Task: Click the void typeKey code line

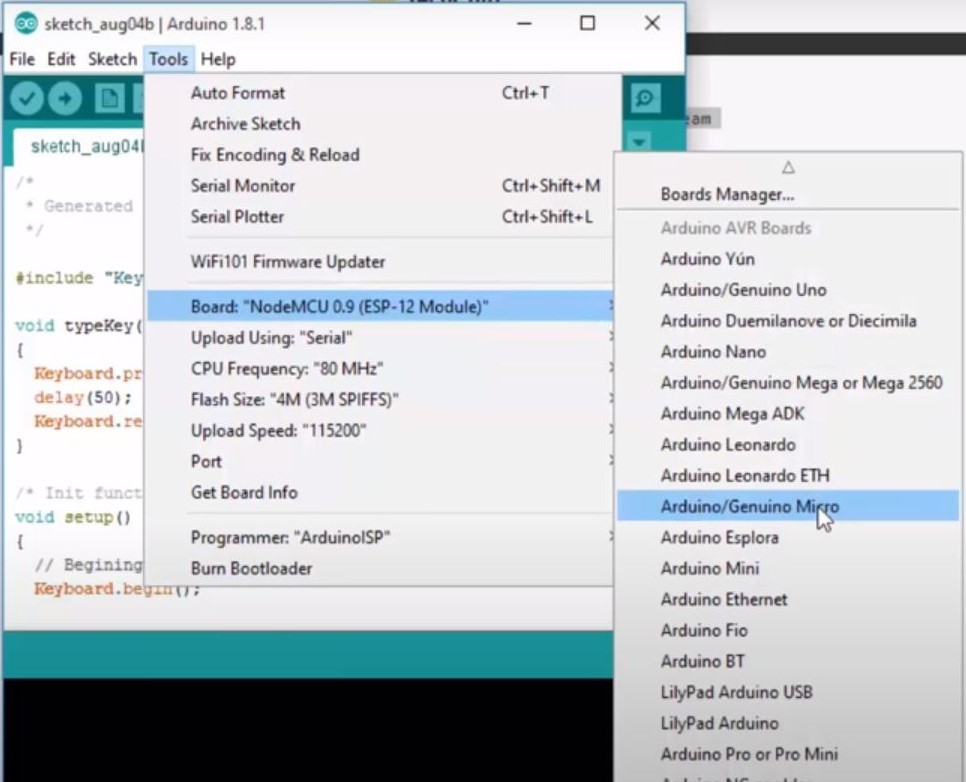Action: (79, 325)
